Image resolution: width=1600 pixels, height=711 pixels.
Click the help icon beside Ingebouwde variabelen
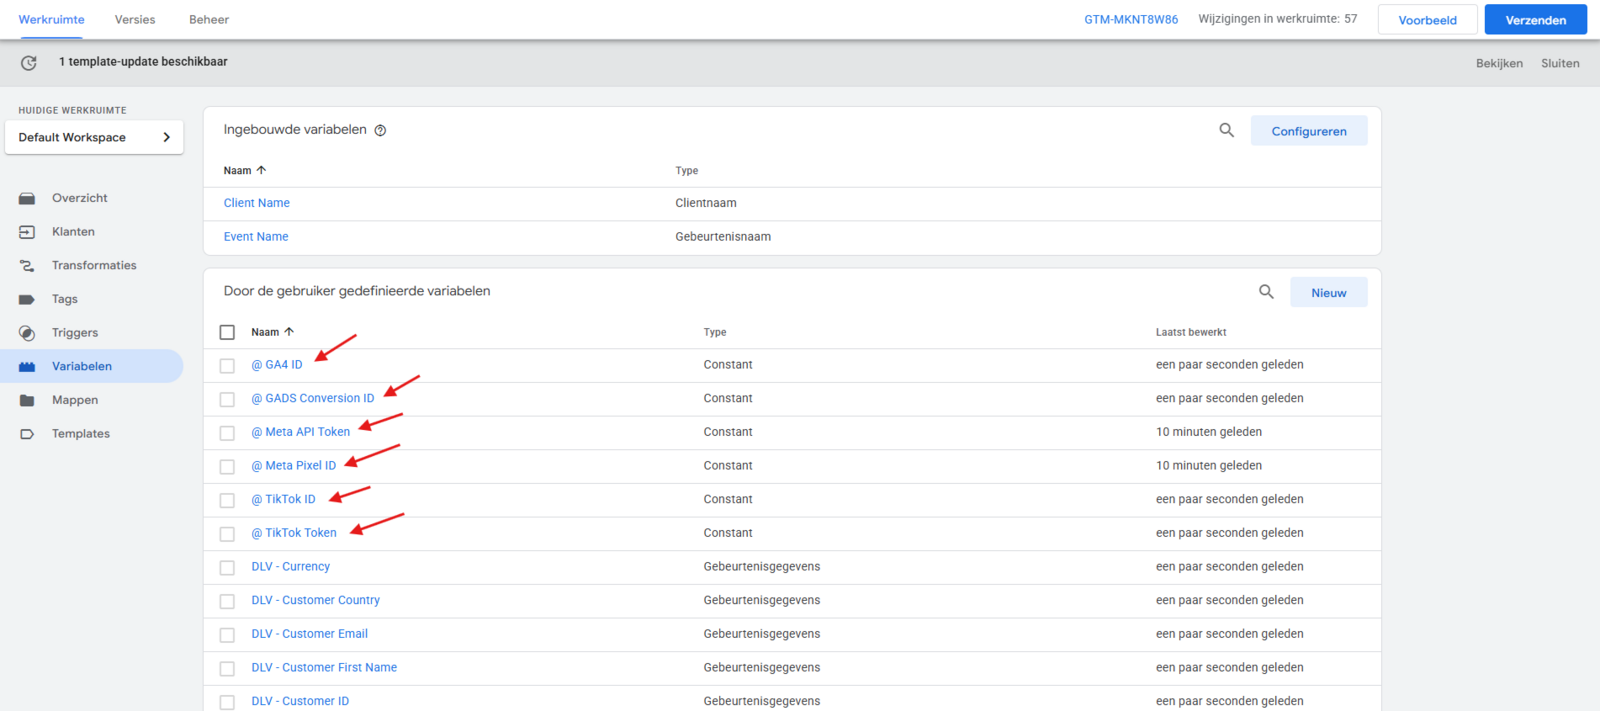click(x=380, y=130)
